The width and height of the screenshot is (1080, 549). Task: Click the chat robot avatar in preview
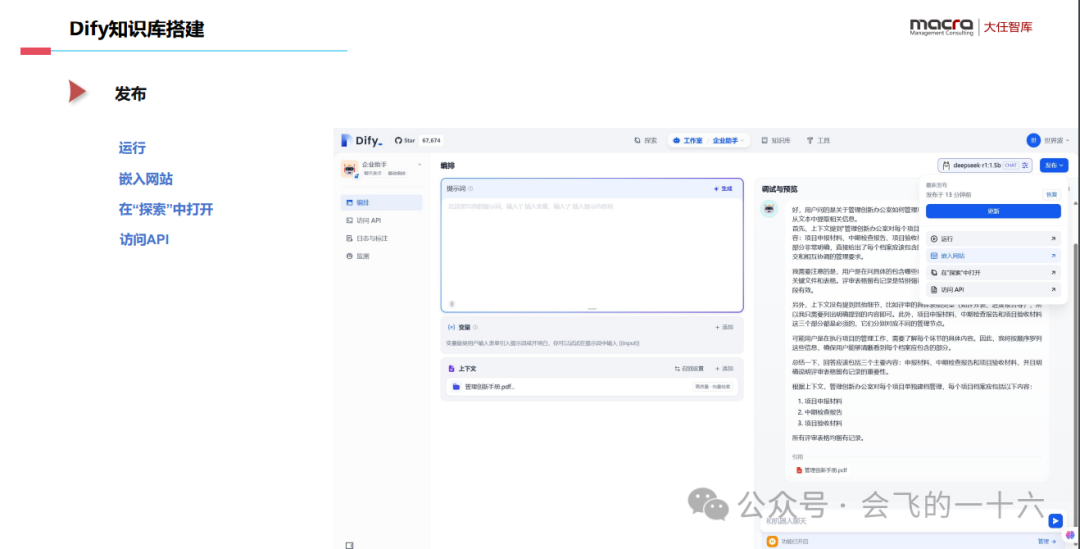769,209
